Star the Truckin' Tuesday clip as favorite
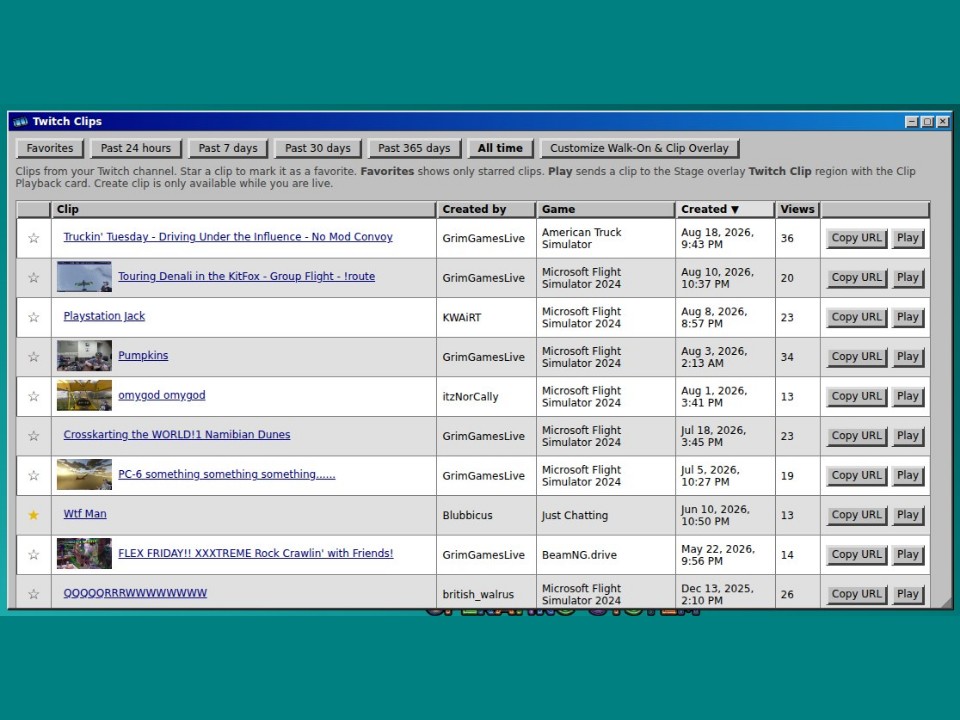 (34, 238)
